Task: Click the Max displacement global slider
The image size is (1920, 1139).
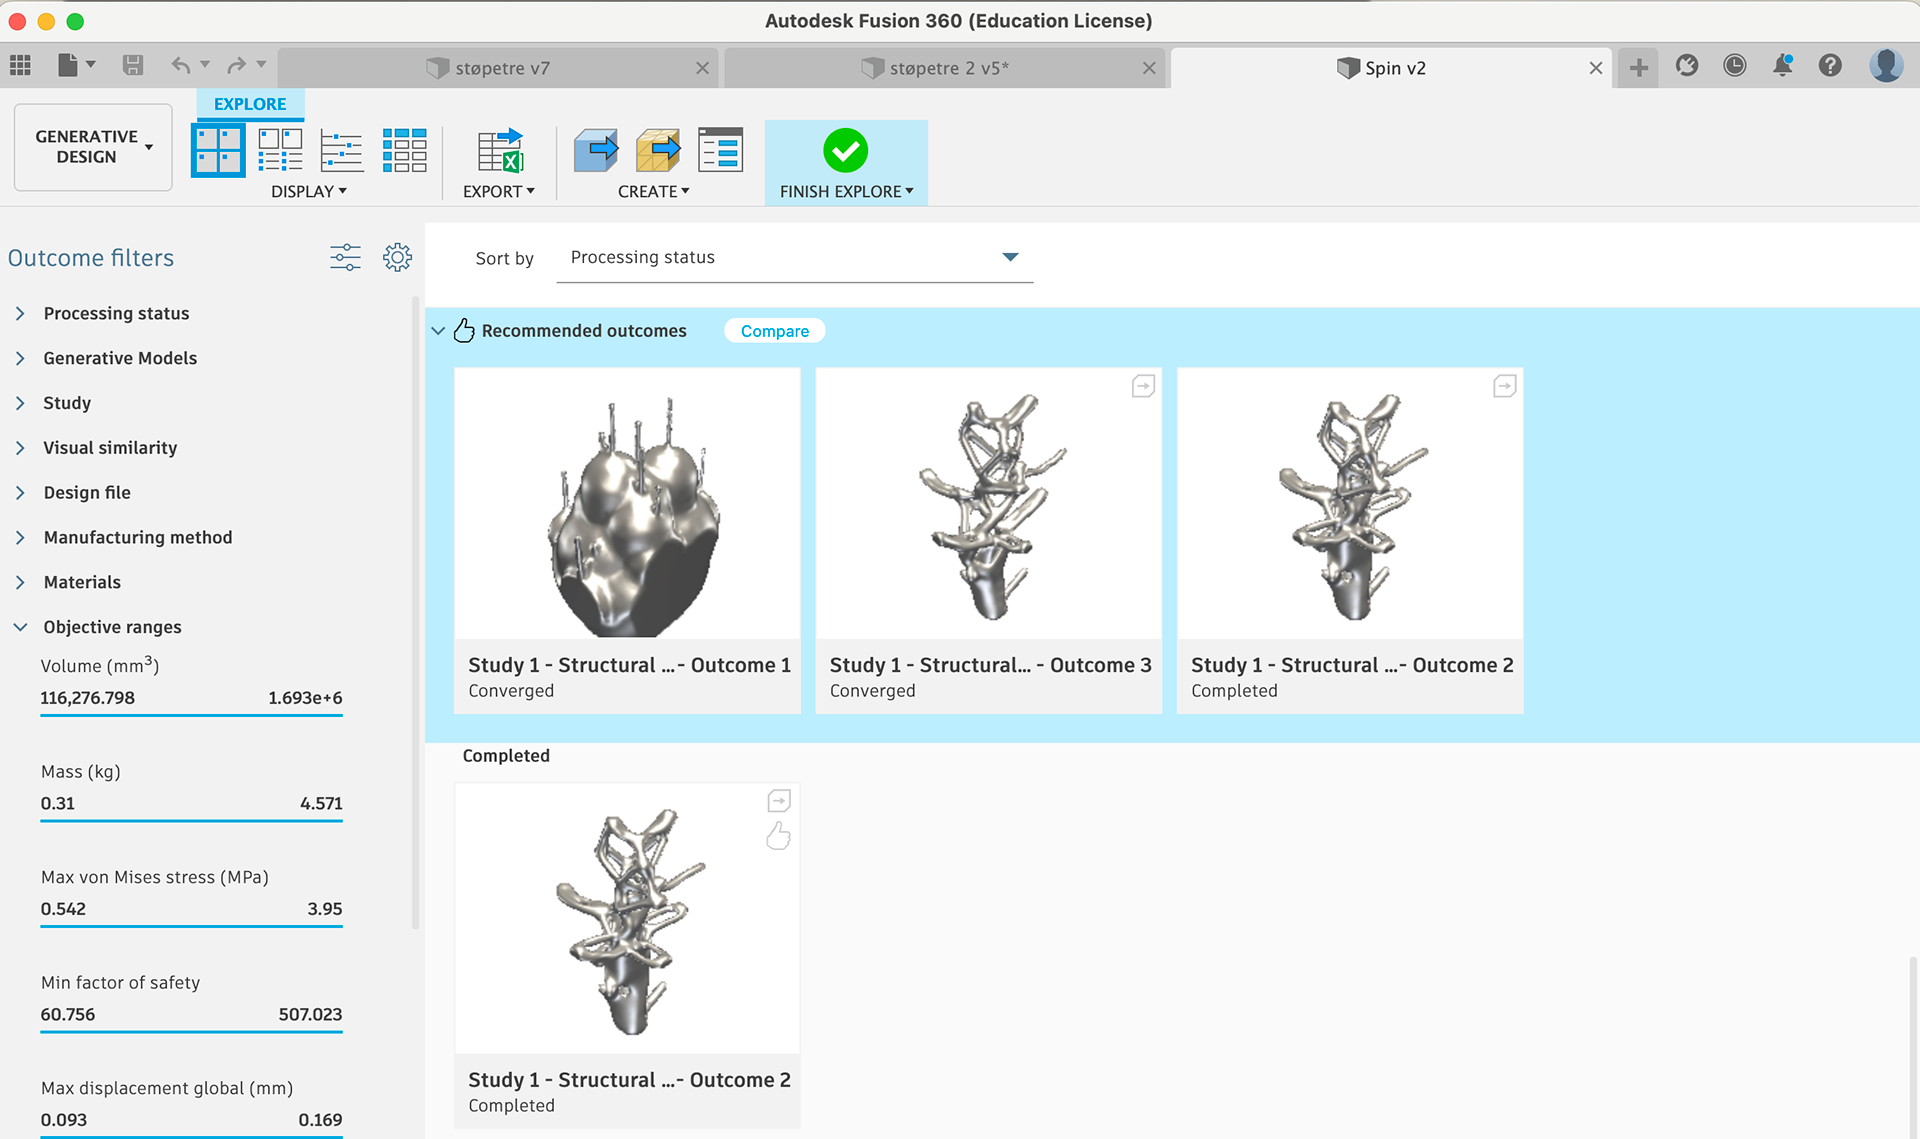Action: click(x=191, y=1136)
